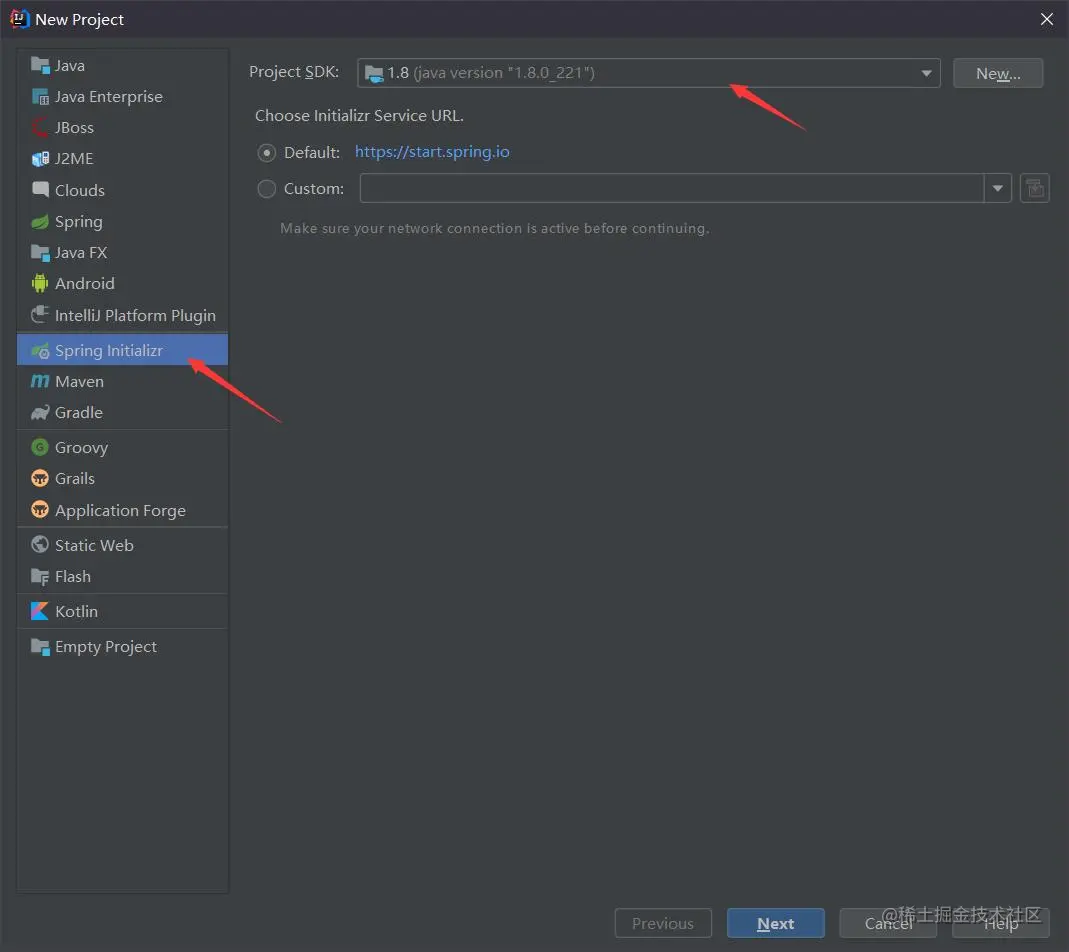Click the New... SDK button
This screenshot has height=952, width=1069.
tap(998, 73)
